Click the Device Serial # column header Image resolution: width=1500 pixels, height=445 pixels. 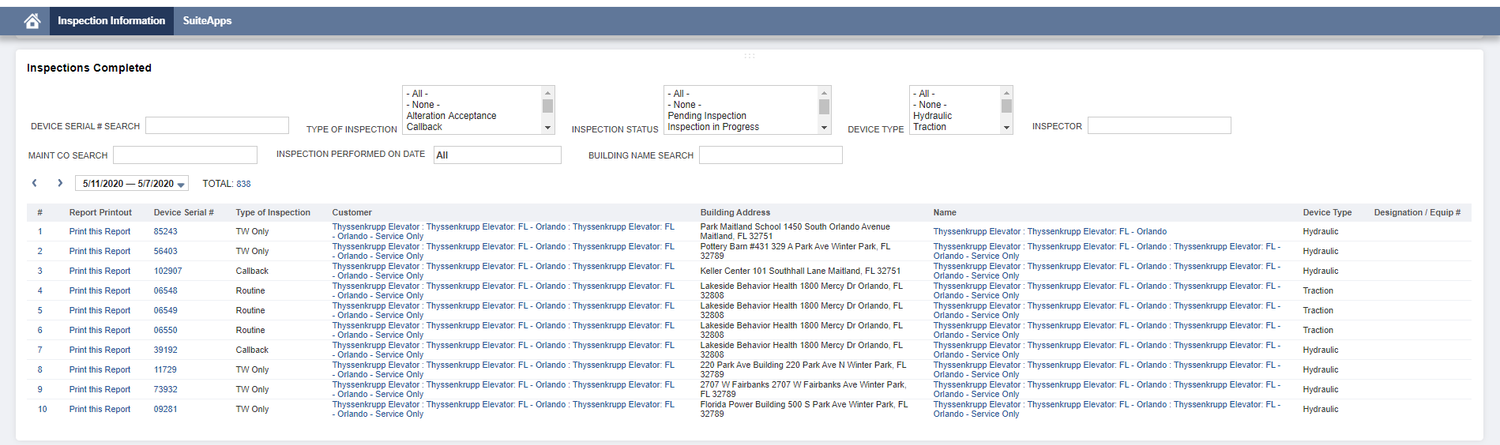[184, 213]
